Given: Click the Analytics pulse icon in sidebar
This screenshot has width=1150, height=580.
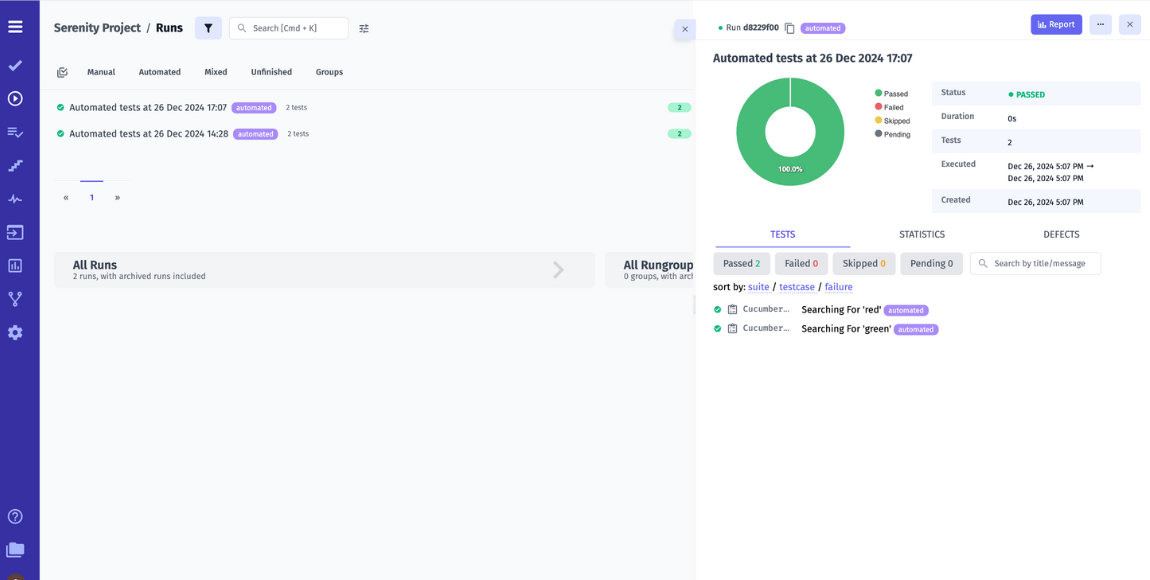Looking at the screenshot, I should [14, 198].
